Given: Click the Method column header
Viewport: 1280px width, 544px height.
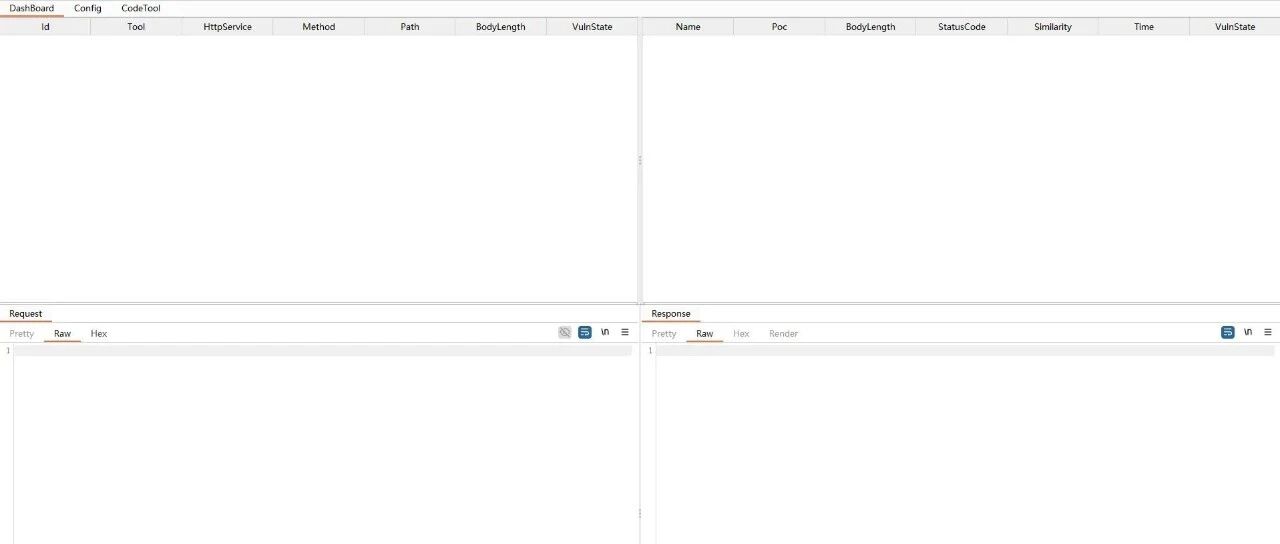Looking at the screenshot, I should coord(319,27).
